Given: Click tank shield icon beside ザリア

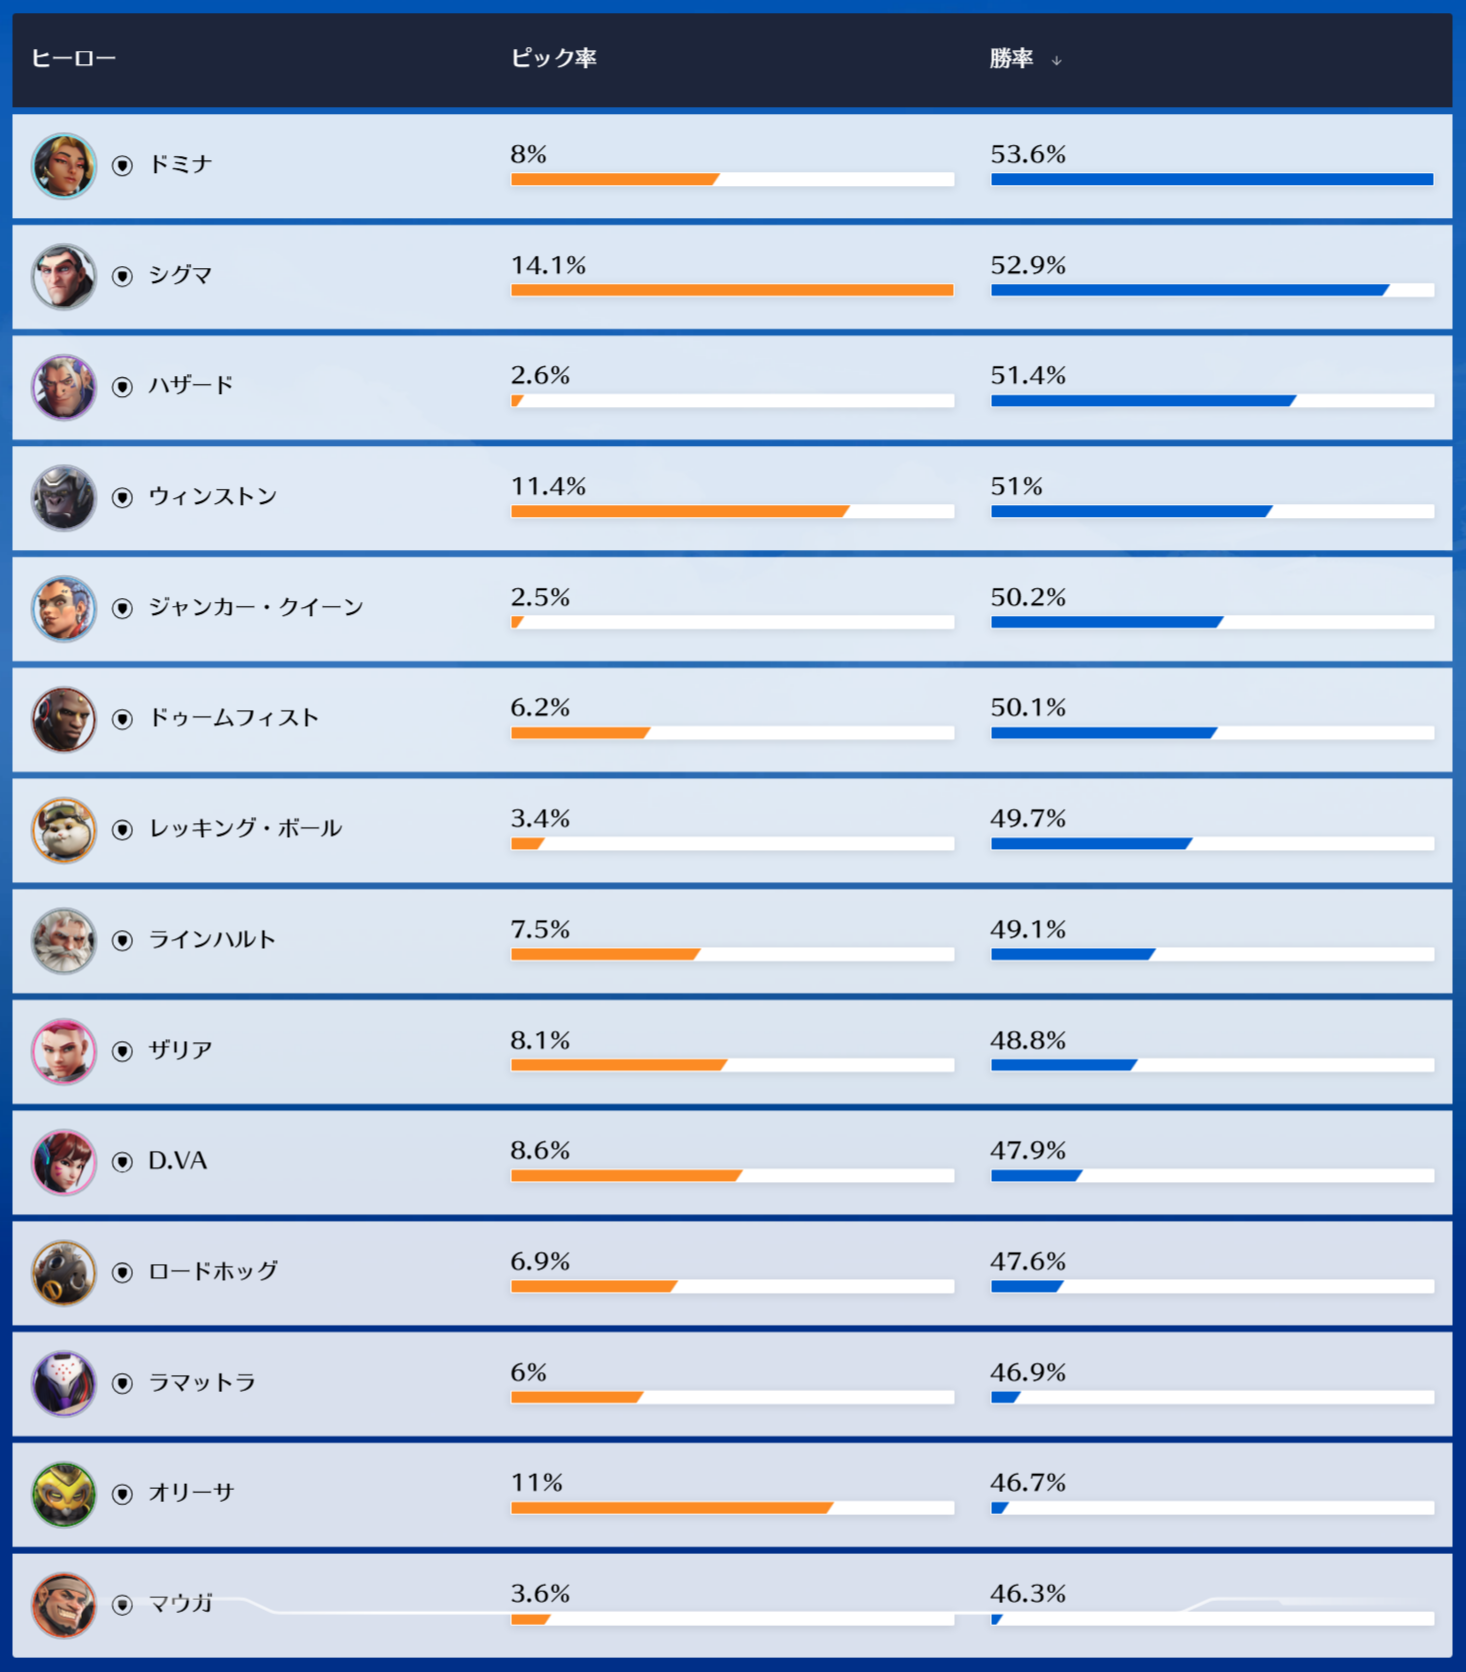Looking at the screenshot, I should [x=122, y=1051].
